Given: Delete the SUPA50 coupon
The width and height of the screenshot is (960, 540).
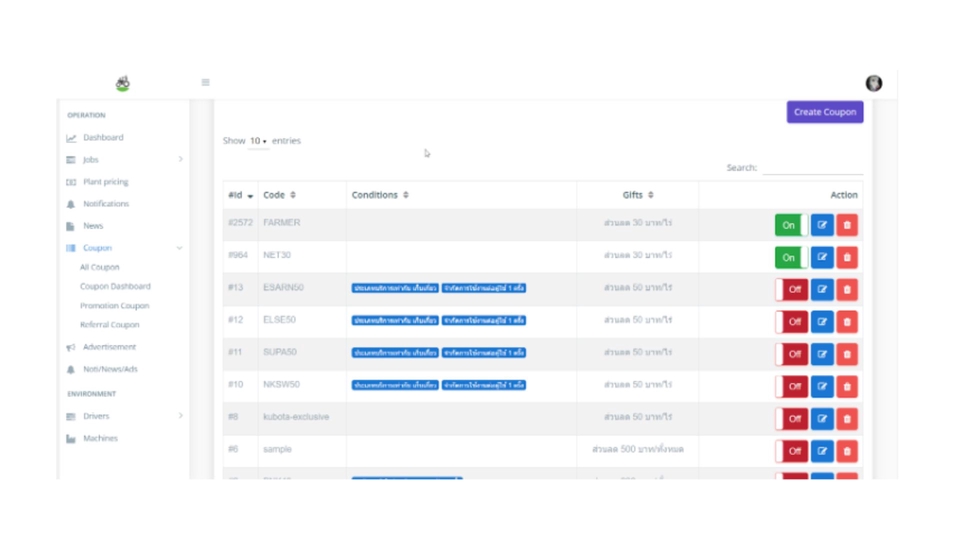Looking at the screenshot, I should 847,354.
